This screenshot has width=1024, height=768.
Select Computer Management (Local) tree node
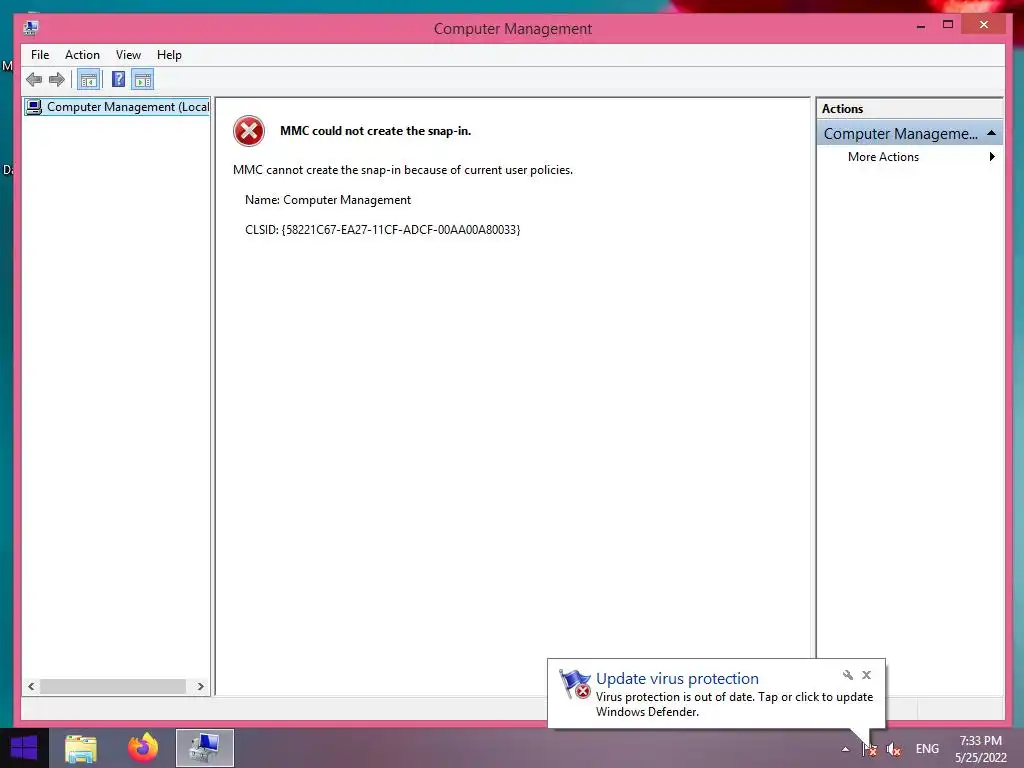pyautogui.click(x=118, y=106)
